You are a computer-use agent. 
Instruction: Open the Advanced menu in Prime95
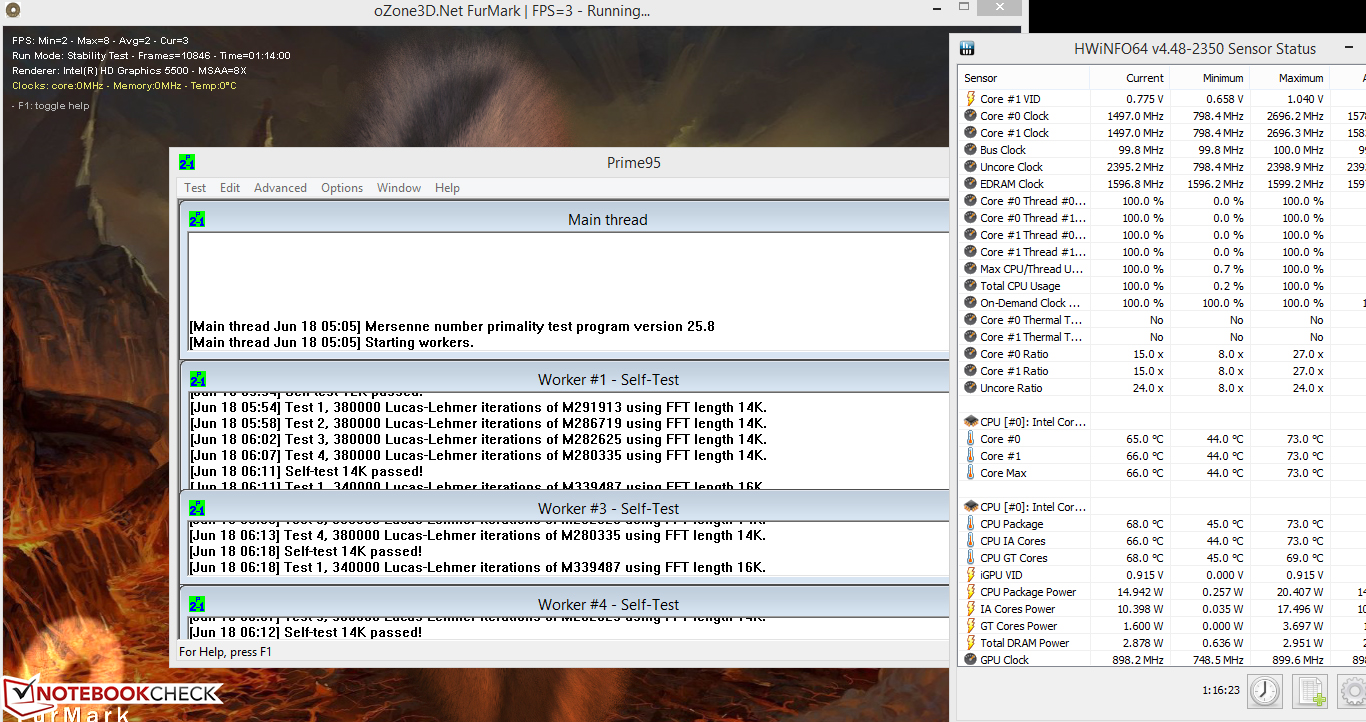pos(280,188)
